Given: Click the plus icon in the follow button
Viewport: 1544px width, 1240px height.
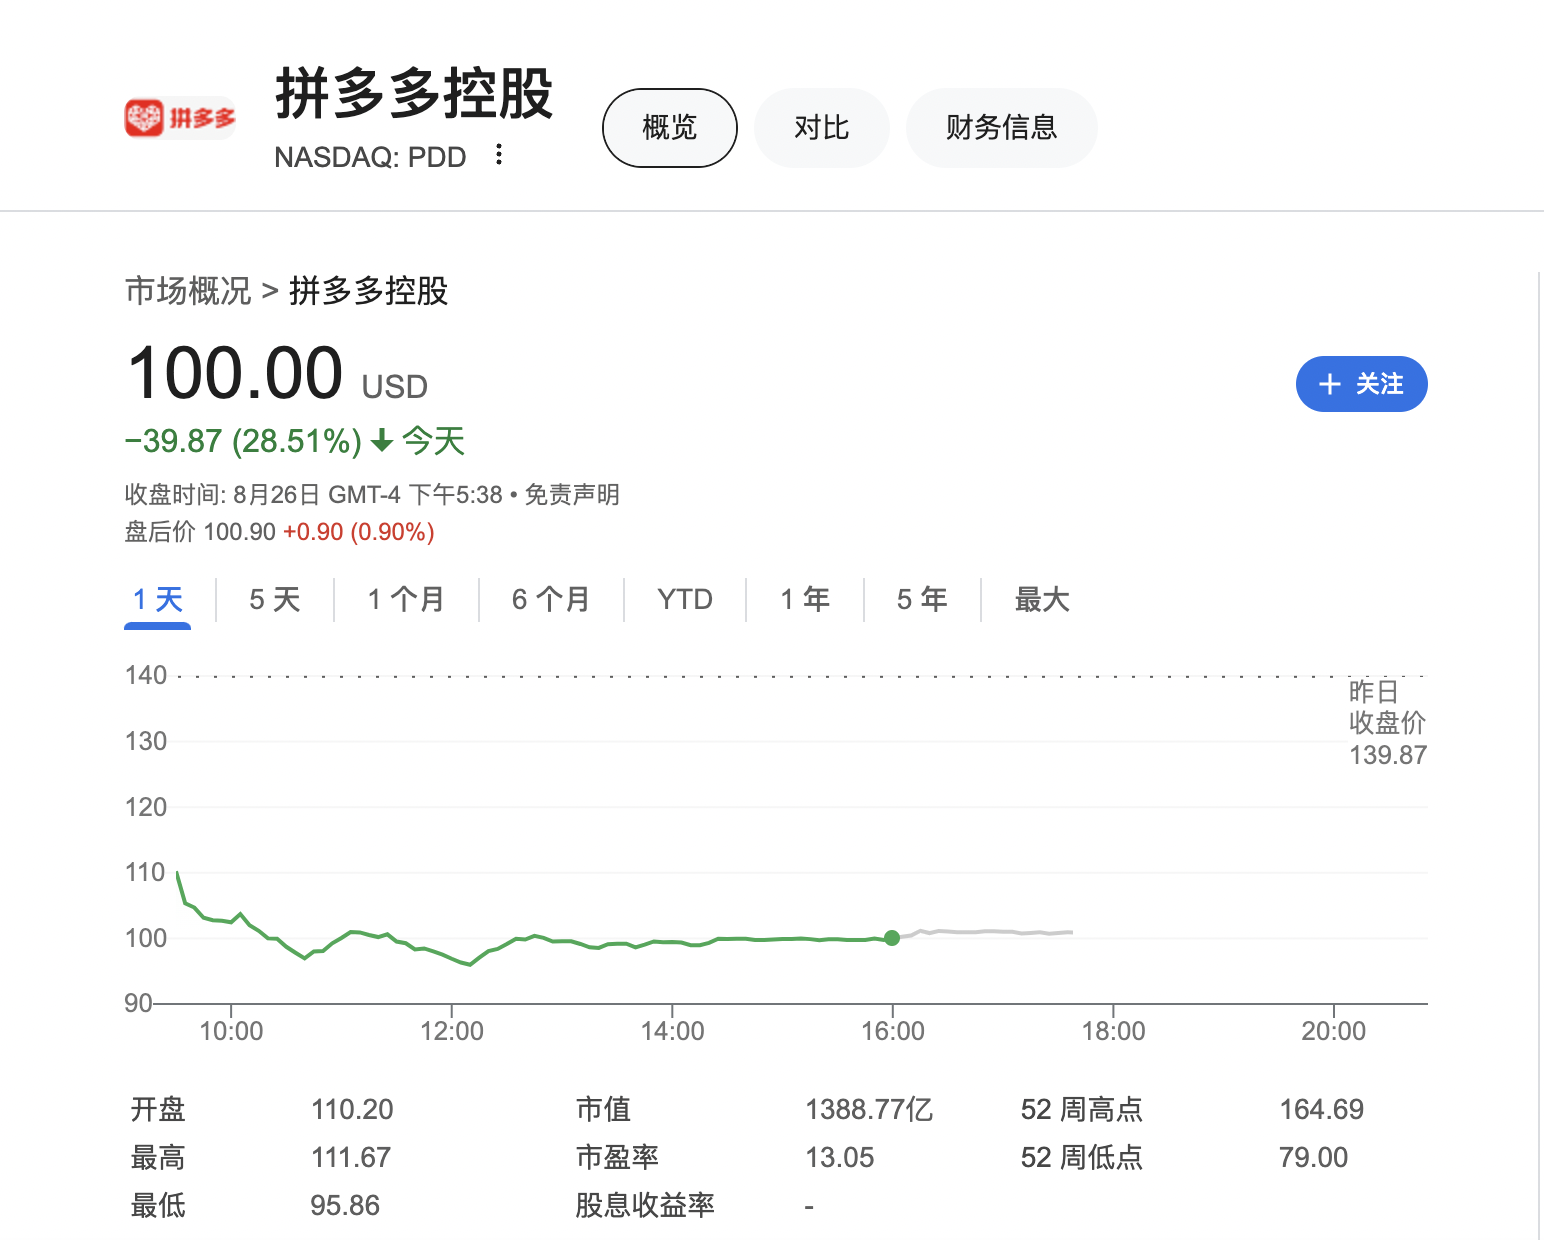Looking at the screenshot, I should tap(1329, 385).
